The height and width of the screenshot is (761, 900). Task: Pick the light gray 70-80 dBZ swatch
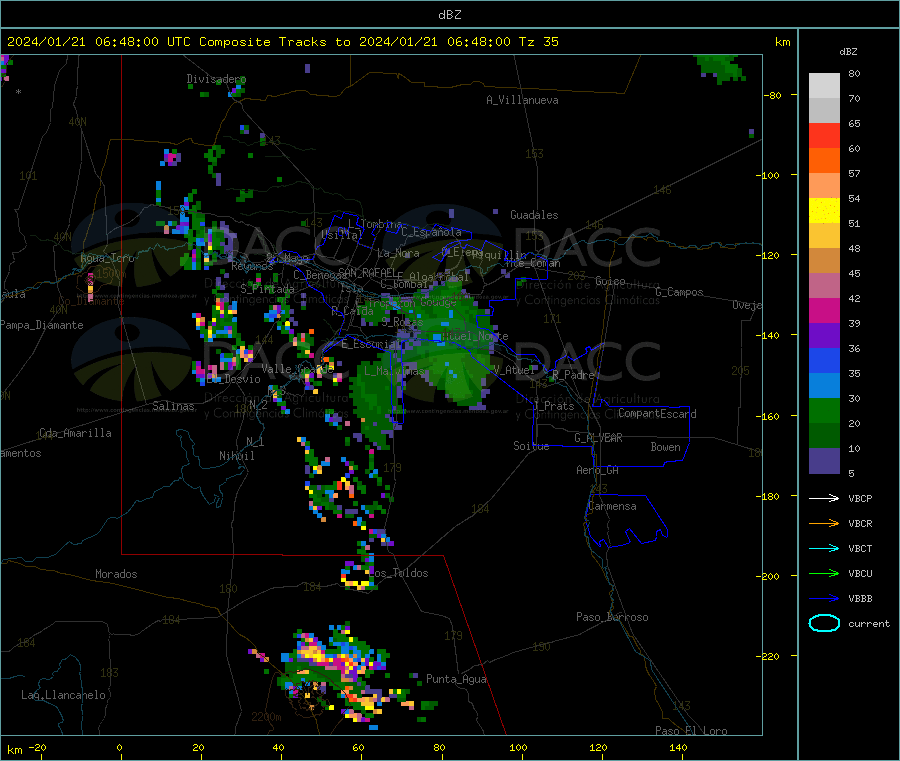824,86
